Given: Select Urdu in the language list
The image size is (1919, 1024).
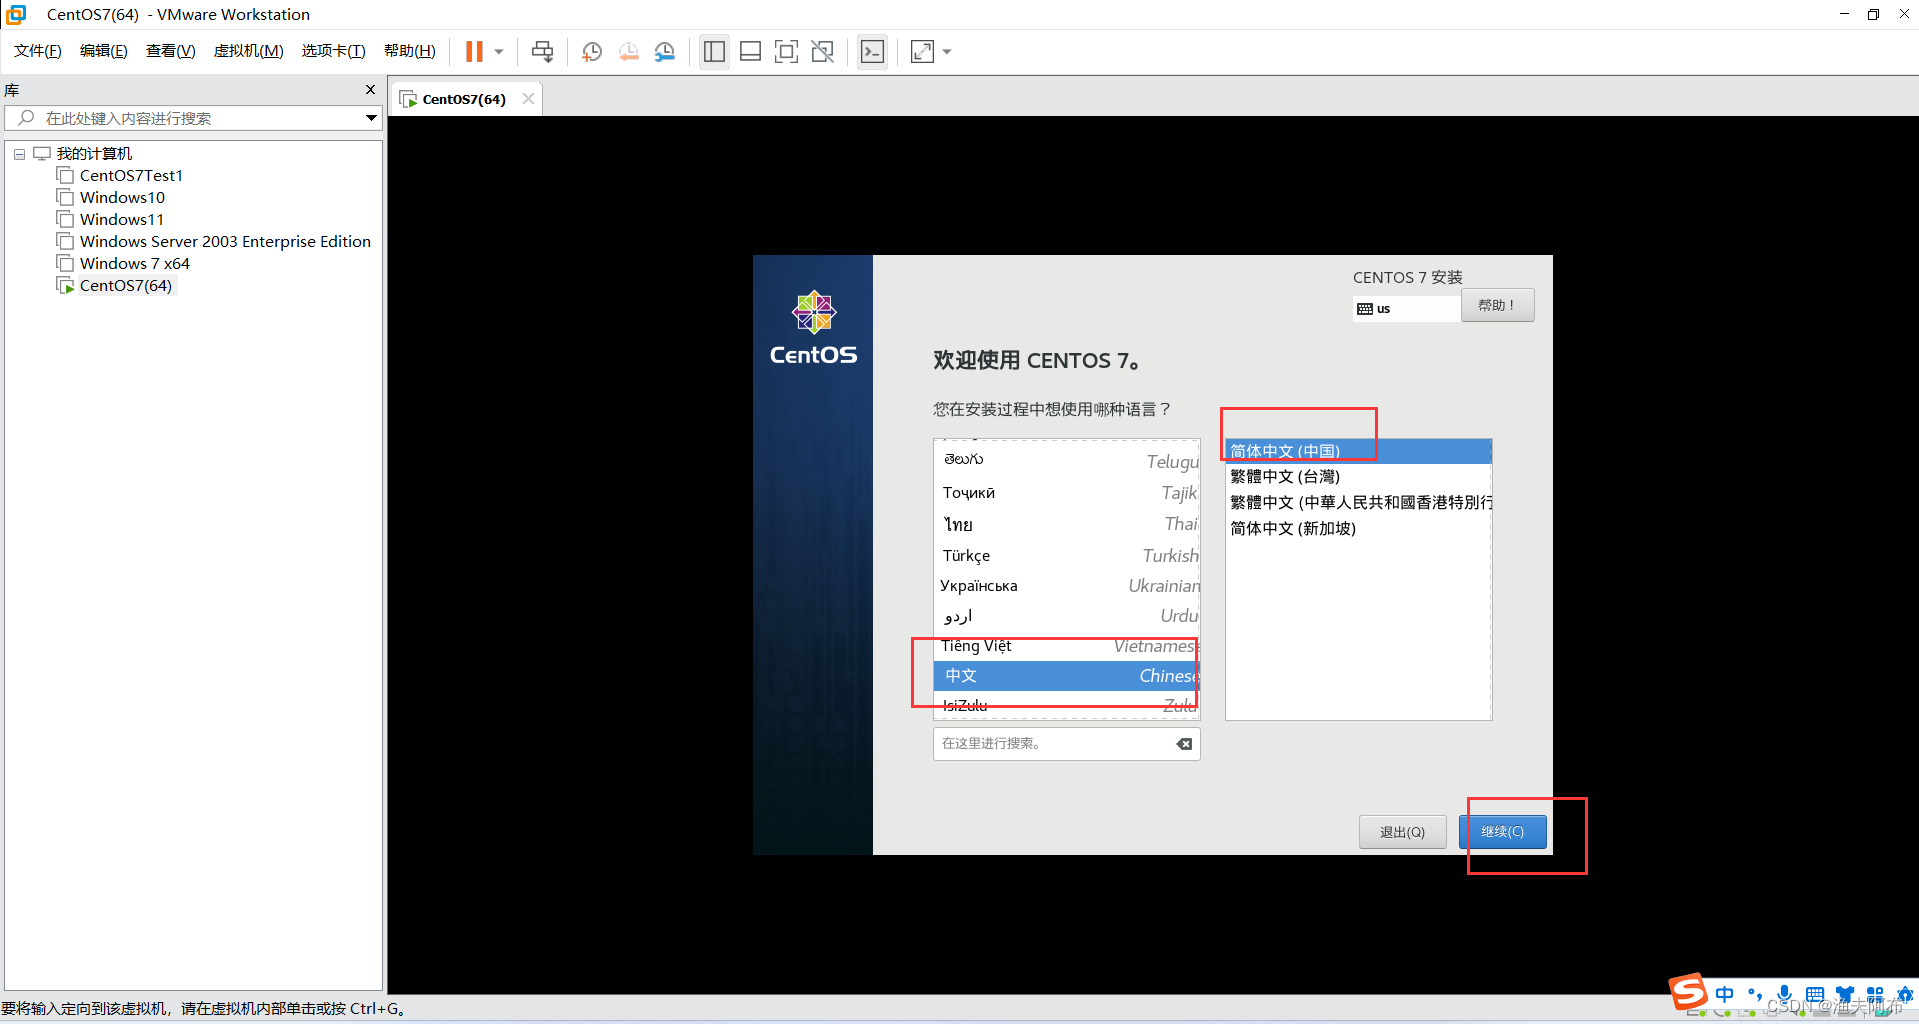Looking at the screenshot, I should pyautogui.click(x=1067, y=616).
